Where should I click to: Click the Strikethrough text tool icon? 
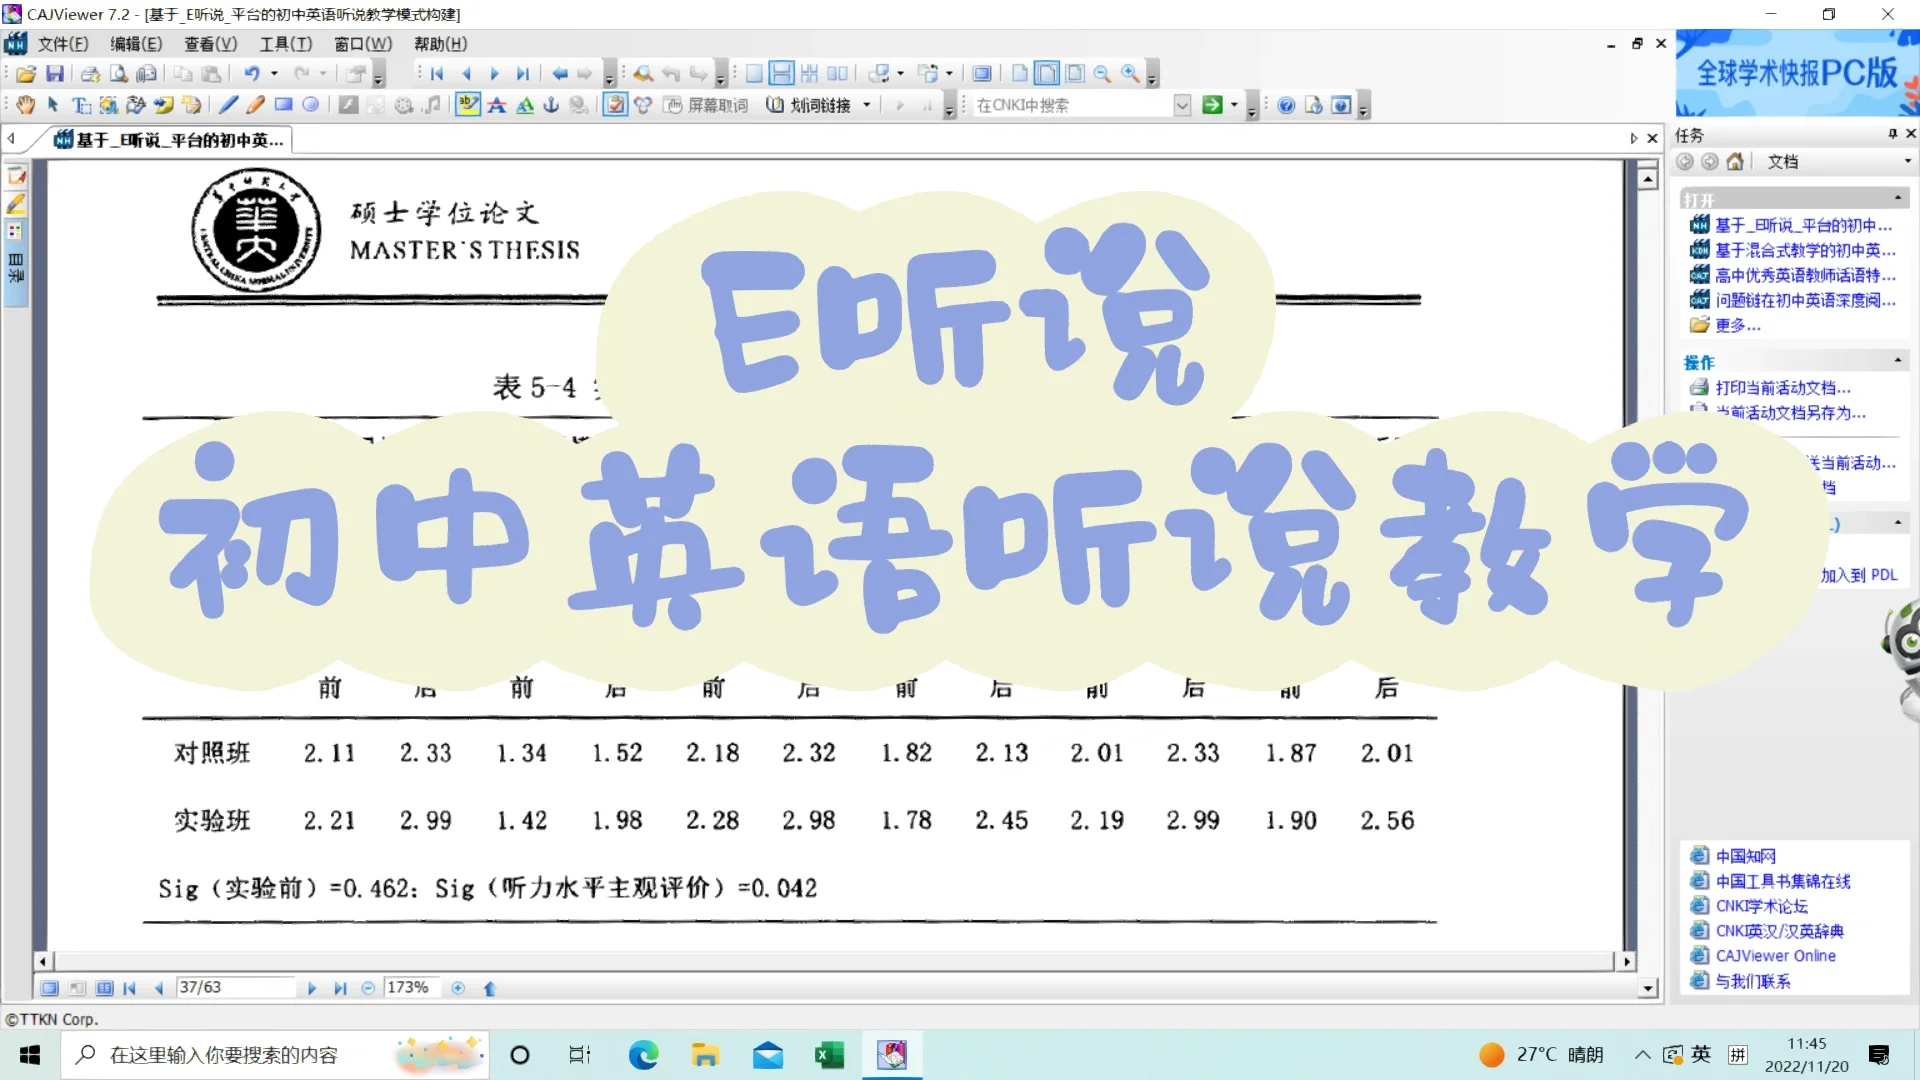coord(497,105)
